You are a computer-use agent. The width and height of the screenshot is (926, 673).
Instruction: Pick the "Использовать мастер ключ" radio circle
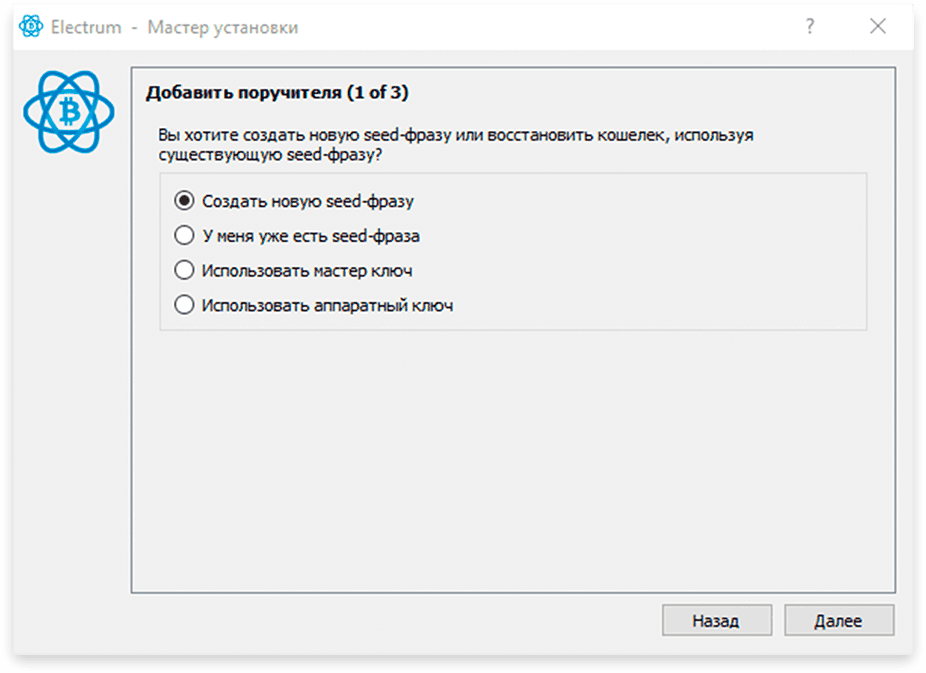(184, 270)
